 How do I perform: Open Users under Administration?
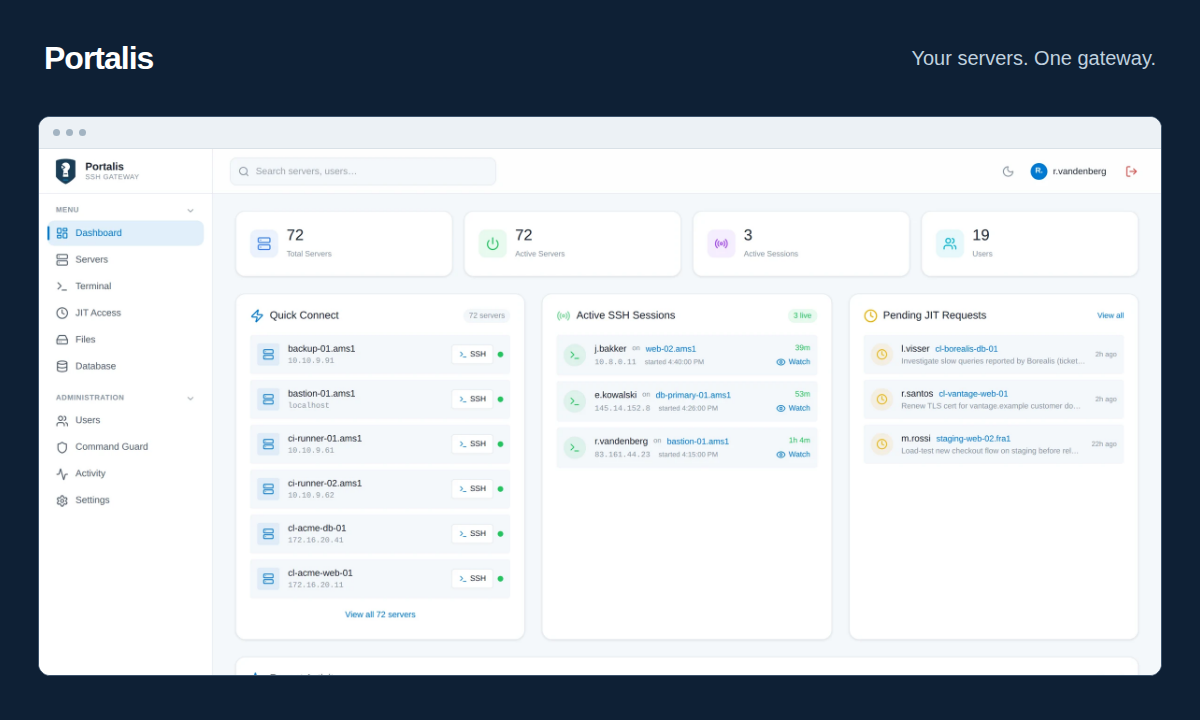[x=126, y=420]
